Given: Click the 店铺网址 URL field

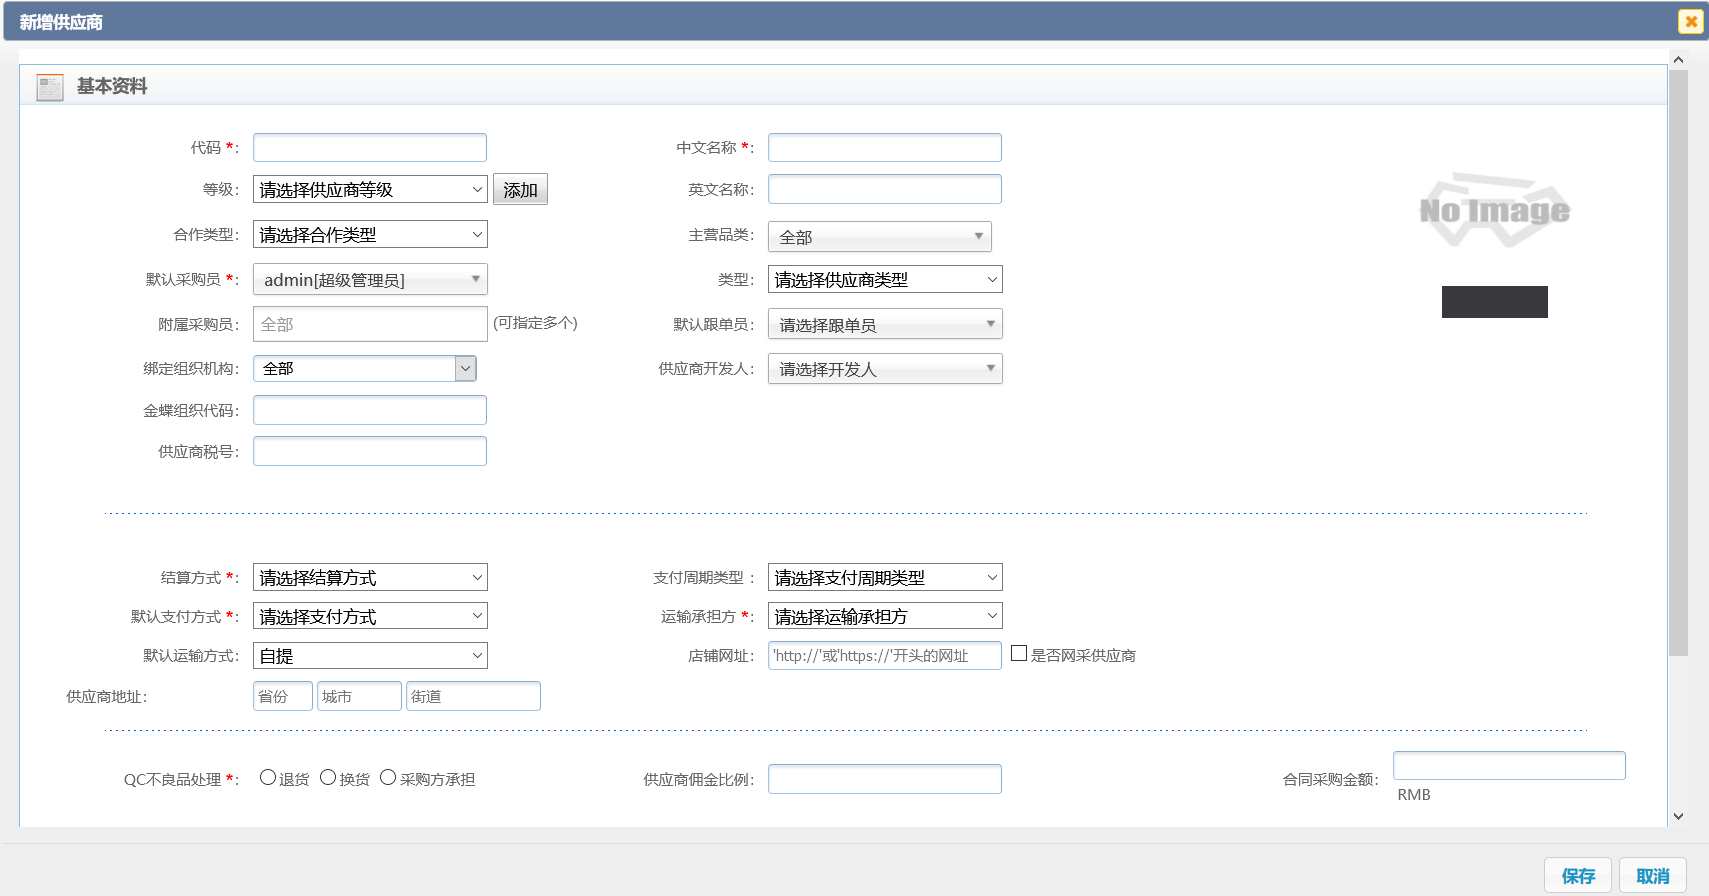Looking at the screenshot, I should pos(885,655).
